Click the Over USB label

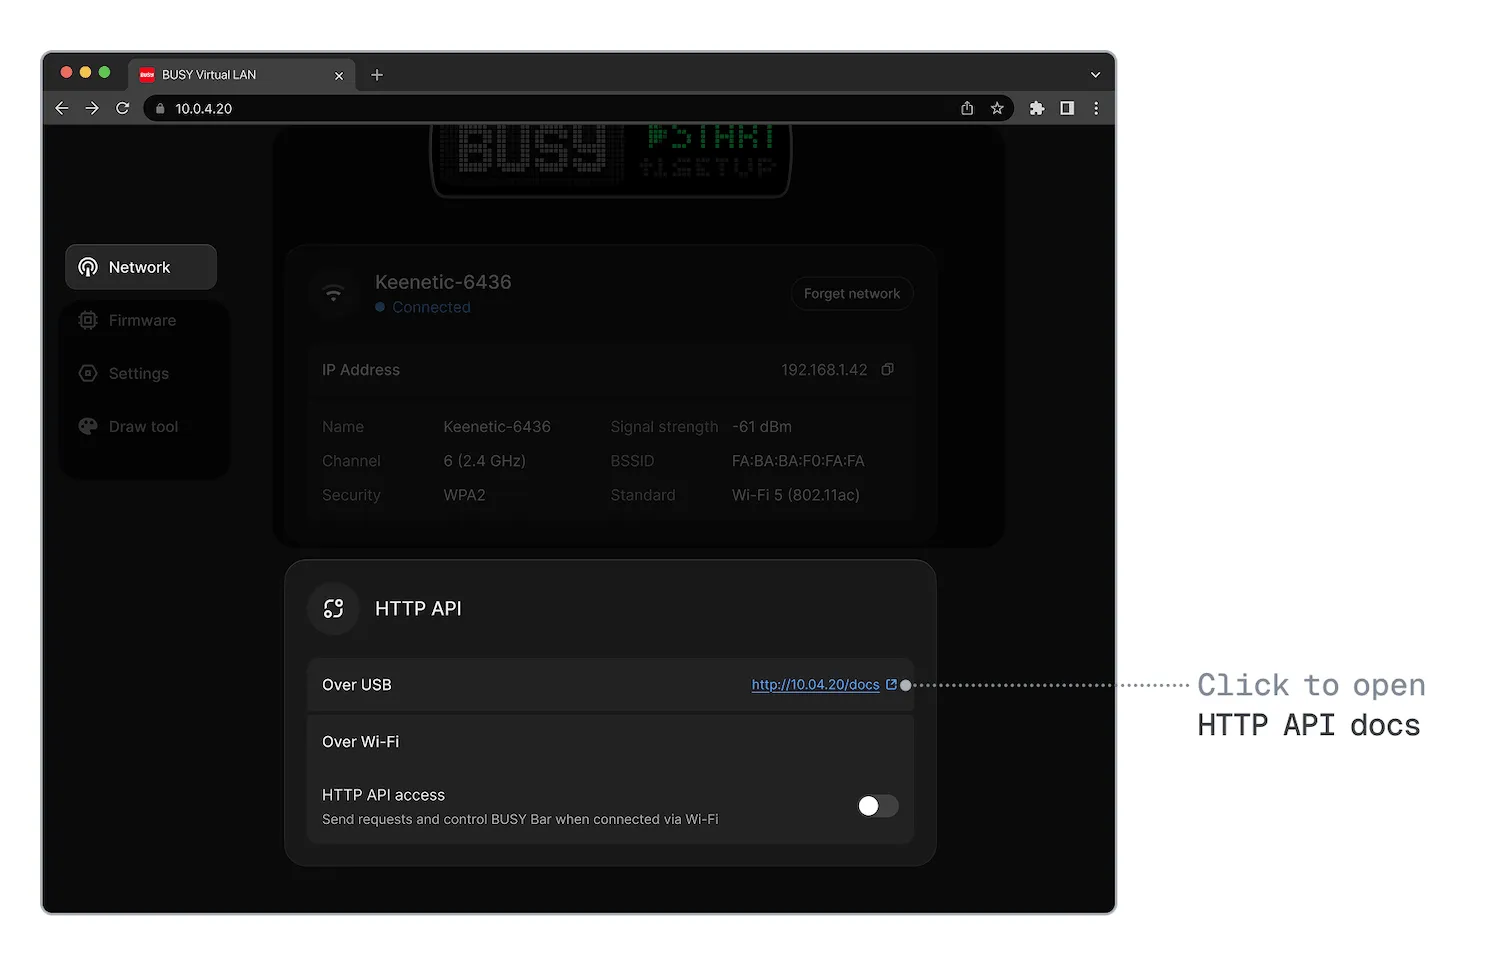click(x=357, y=685)
